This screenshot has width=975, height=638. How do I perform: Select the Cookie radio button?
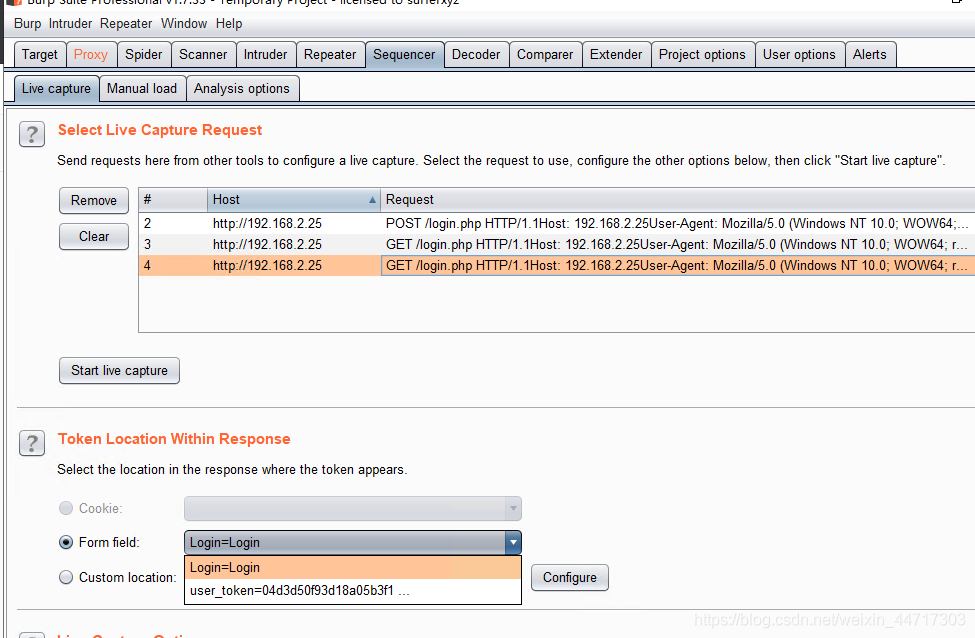click(x=66, y=508)
